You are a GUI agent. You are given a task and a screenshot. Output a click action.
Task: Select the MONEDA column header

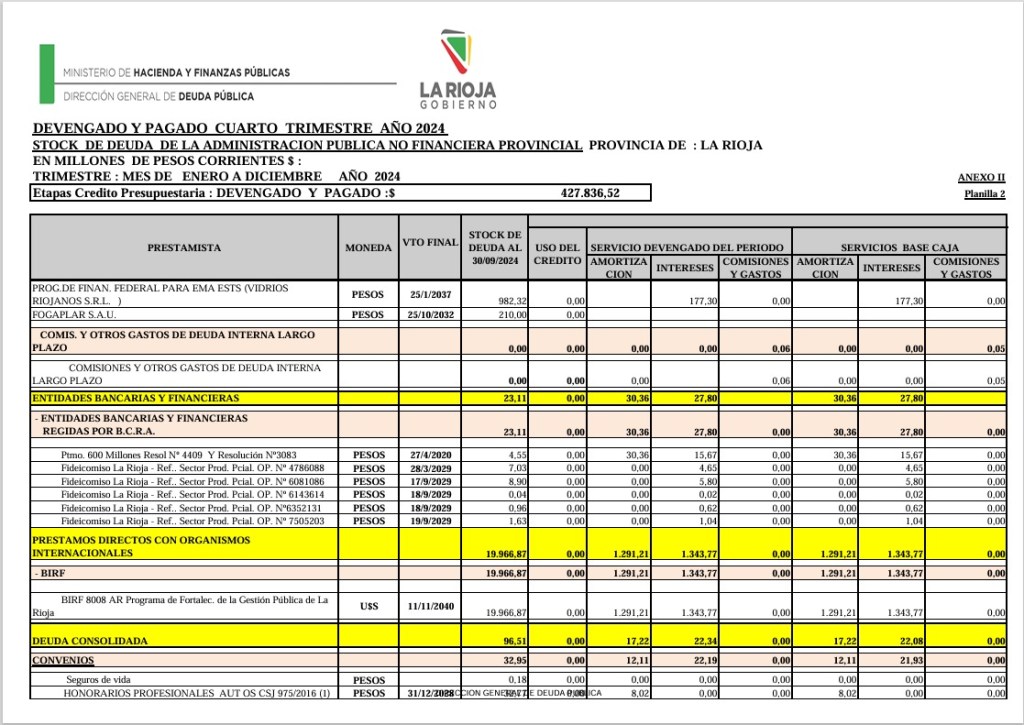pyautogui.click(x=368, y=248)
